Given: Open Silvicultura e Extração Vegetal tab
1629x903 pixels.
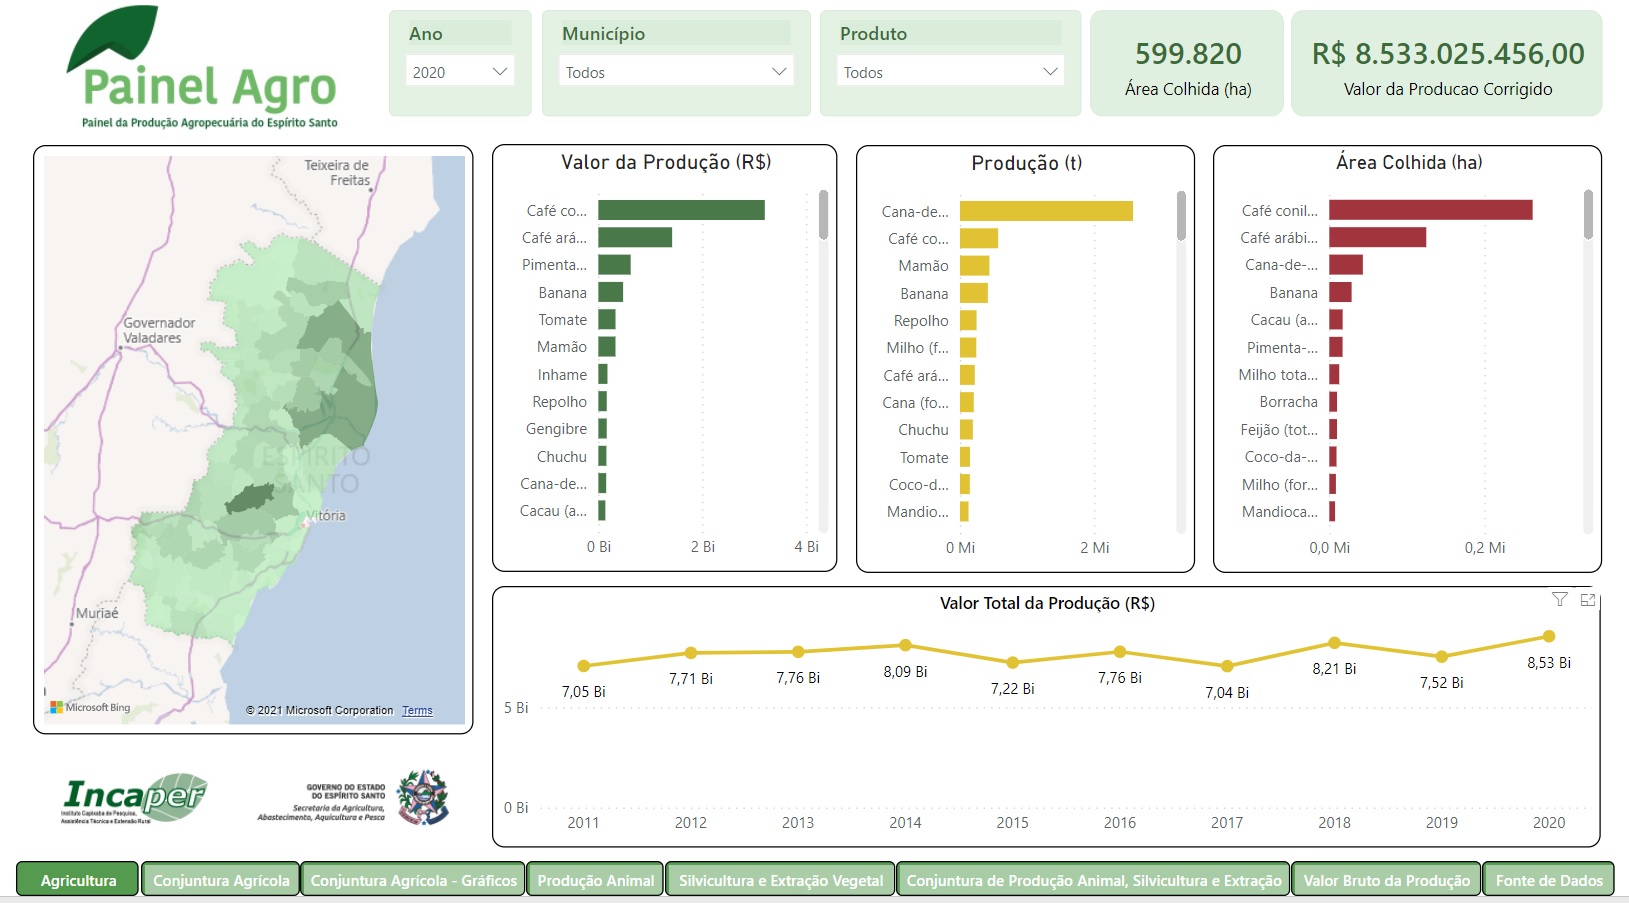Looking at the screenshot, I should (x=780, y=880).
